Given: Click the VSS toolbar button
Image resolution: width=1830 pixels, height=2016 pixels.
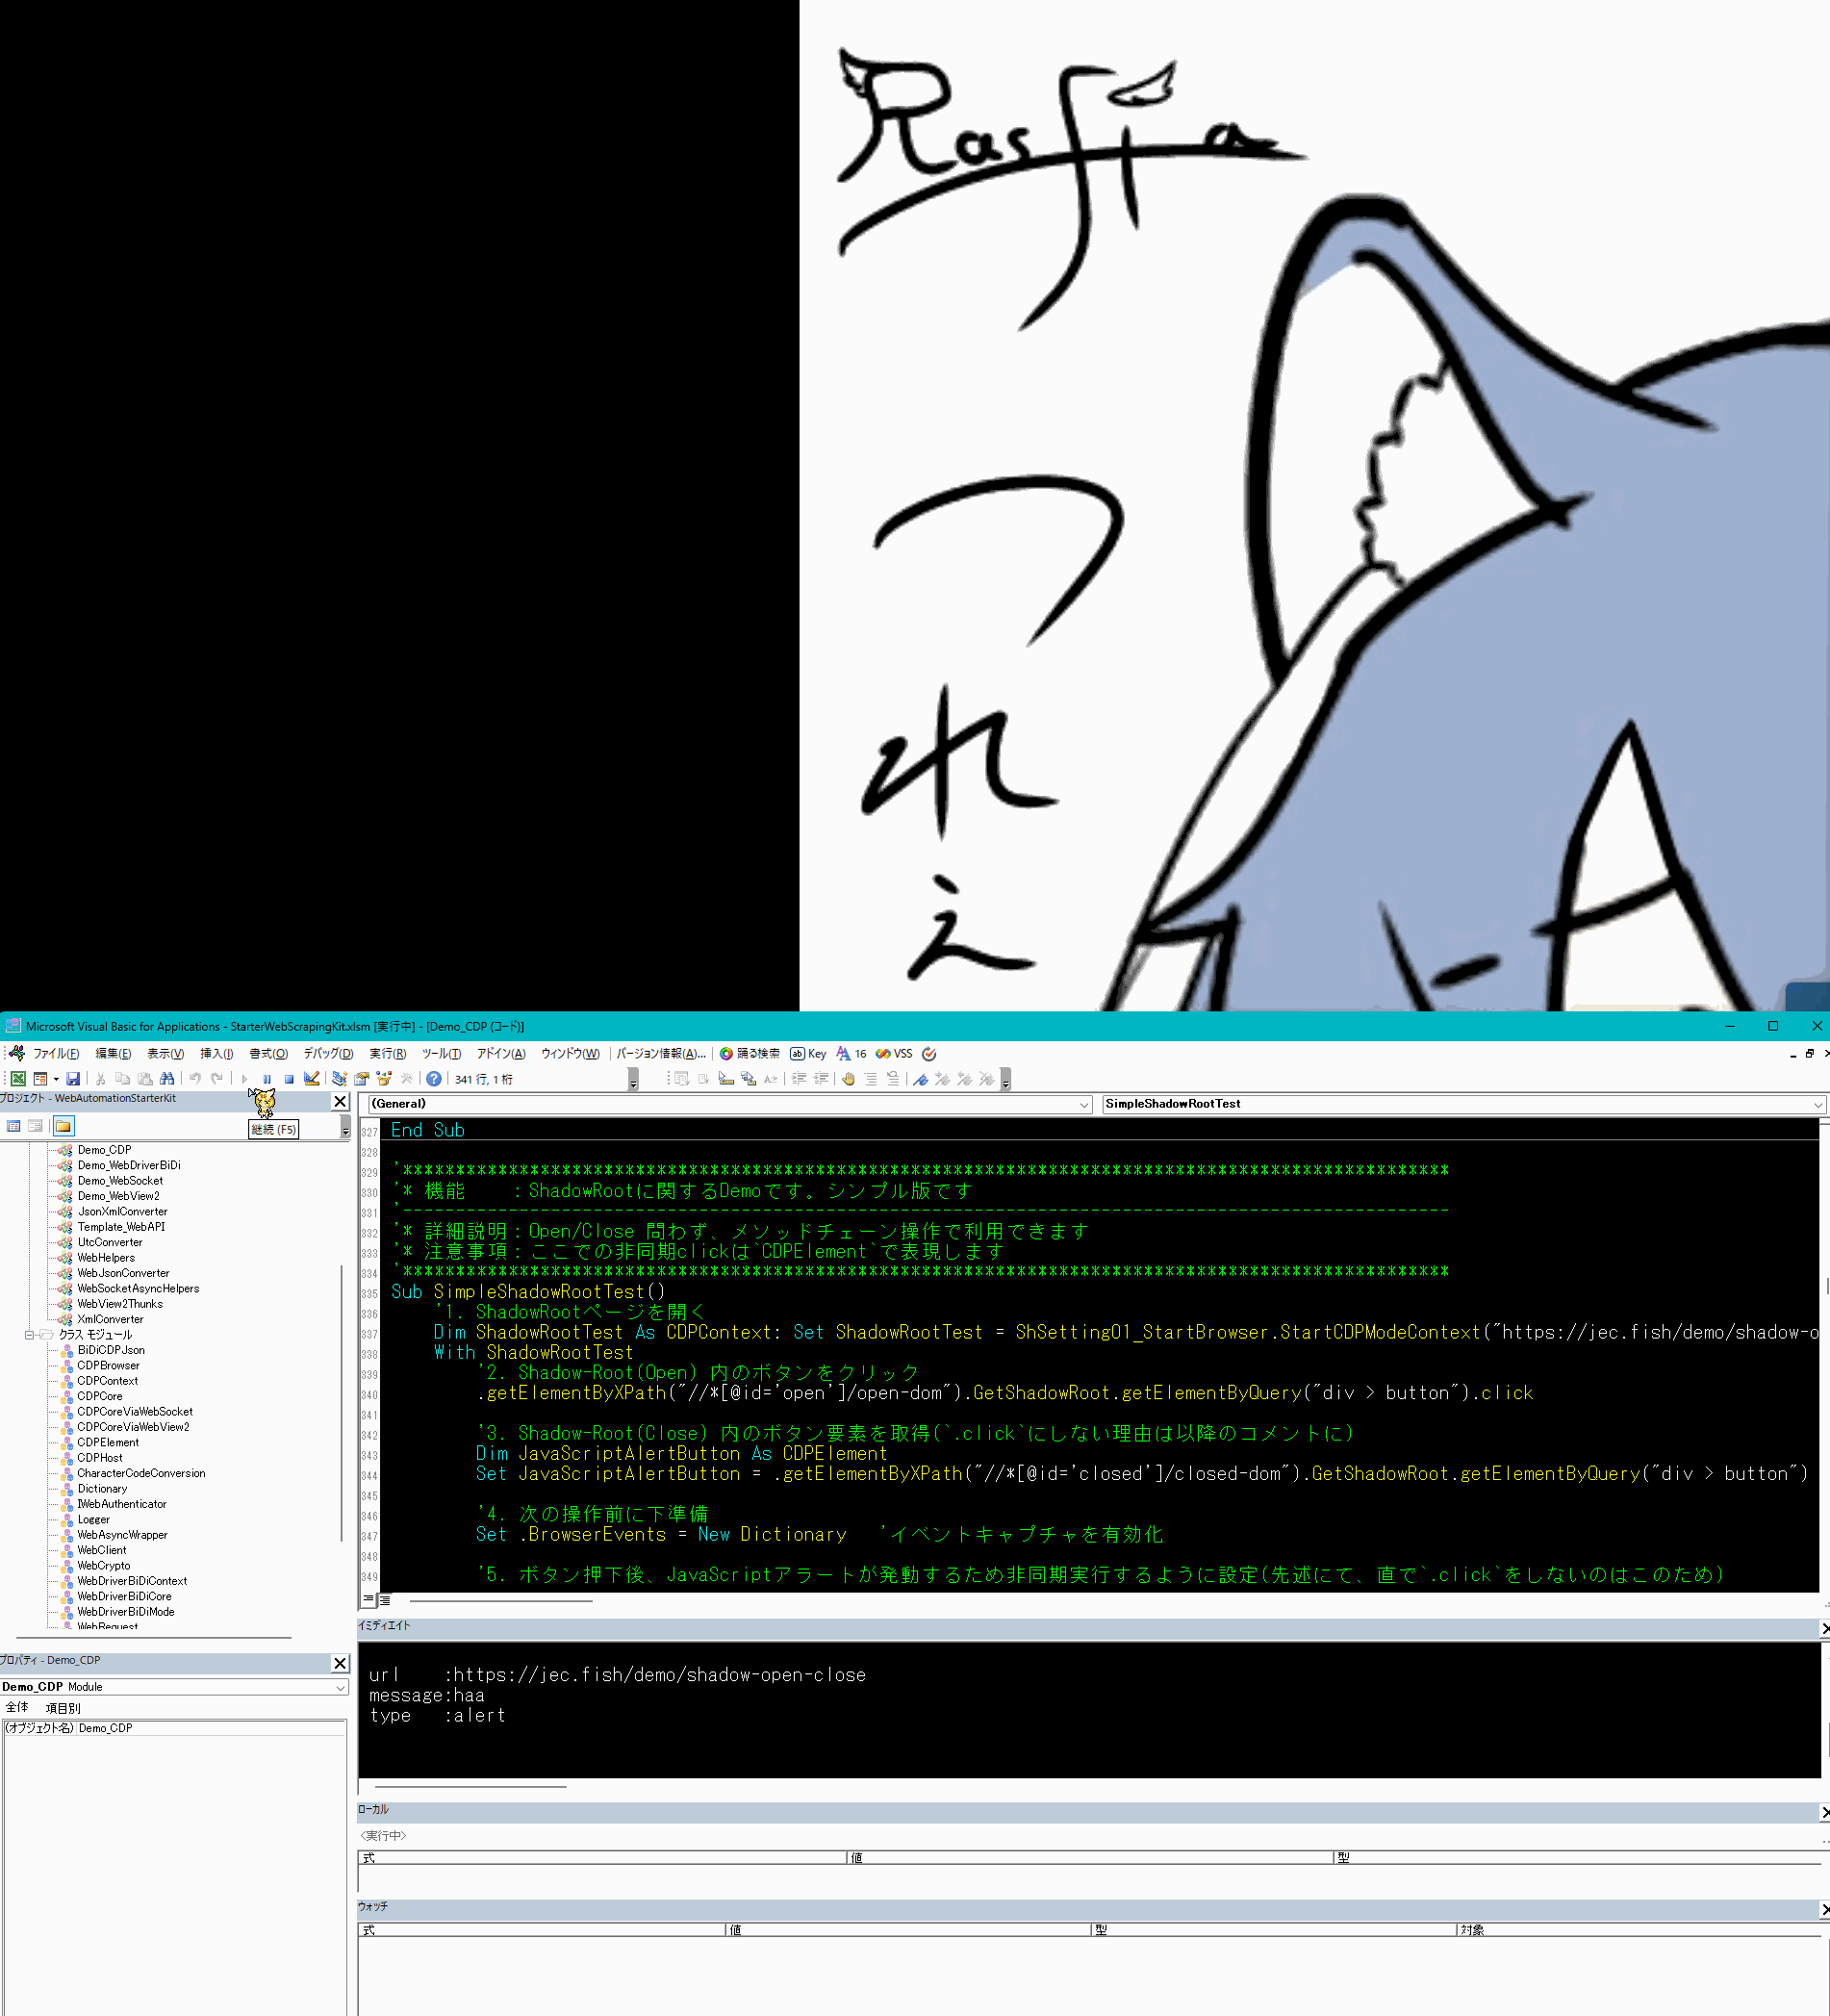Looking at the screenshot, I should [894, 1054].
